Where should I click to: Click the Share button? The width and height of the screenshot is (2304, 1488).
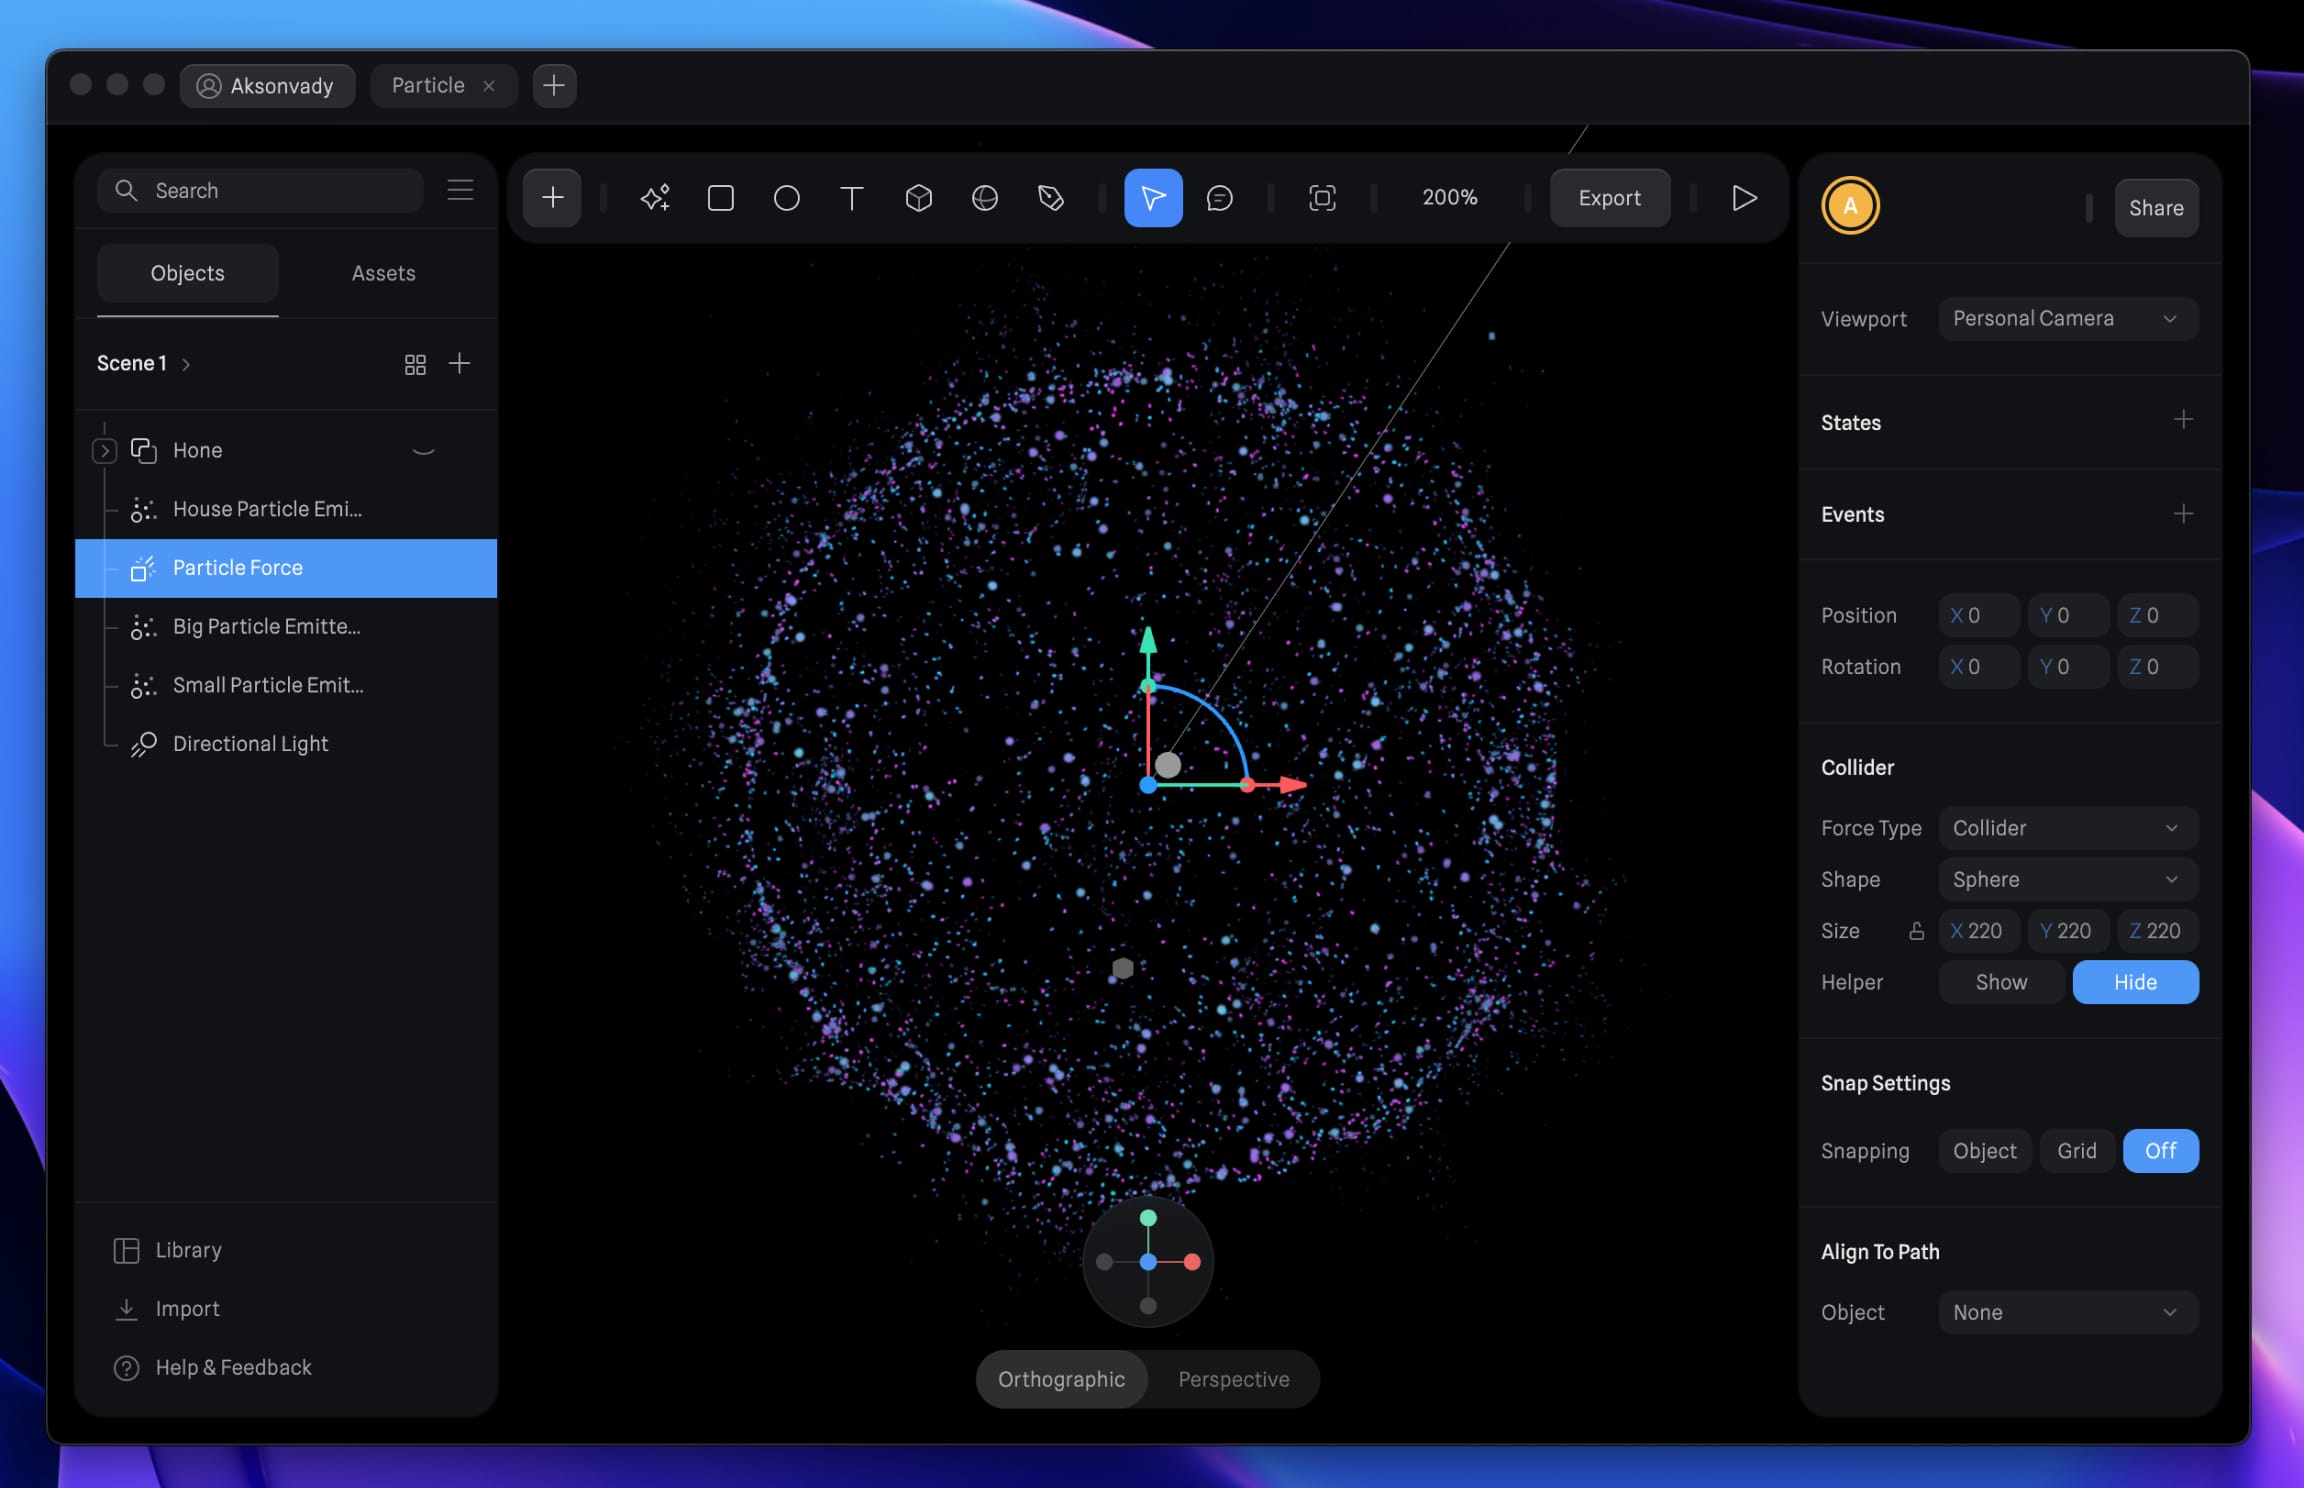pyautogui.click(x=2156, y=207)
